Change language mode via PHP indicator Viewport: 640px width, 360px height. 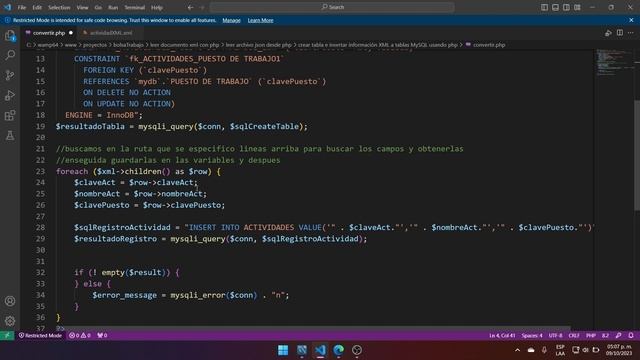(x=591, y=336)
